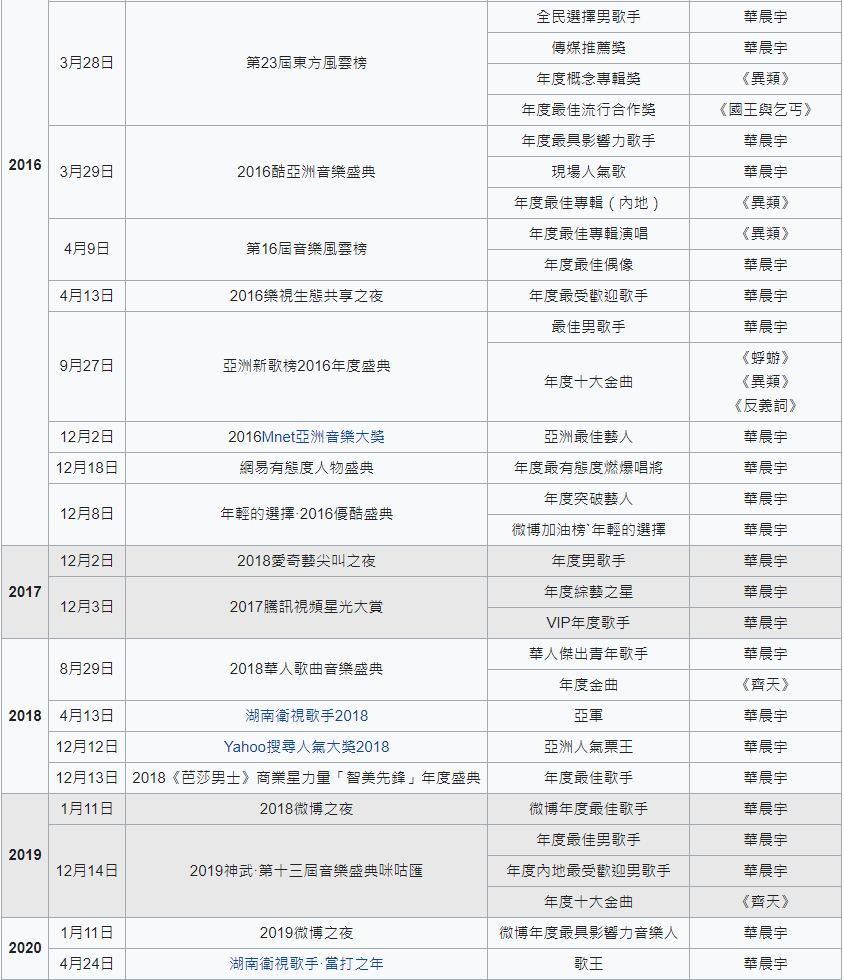Screen dimensions: 844x980
Task: Click the 2019神武·第十三屆音樂盛典咪咕匯 cell
Action: tap(306, 871)
